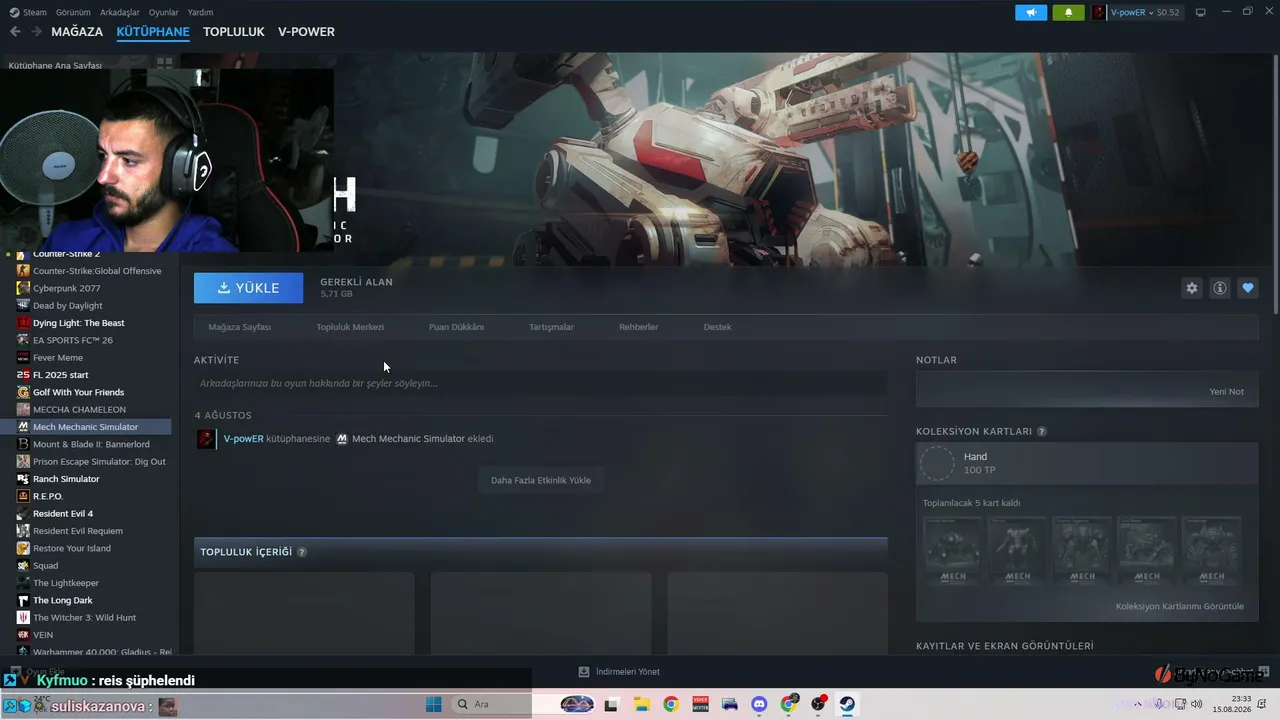Viewport: 1280px width, 720px height.
Task: Click the activity comment input field
Action: pos(540,383)
